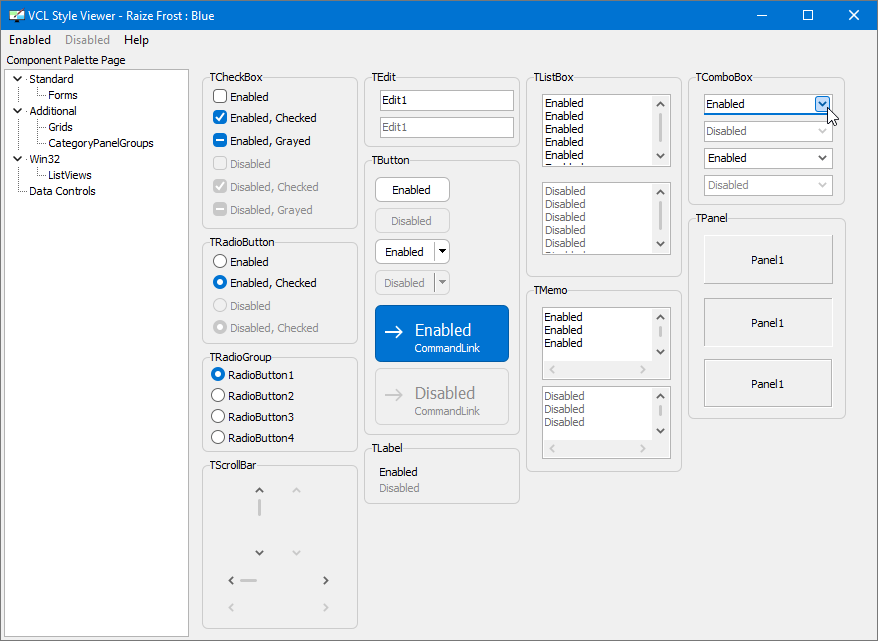Select ListViews in the palette tree
Screen dimensions: 878x641
(x=69, y=175)
